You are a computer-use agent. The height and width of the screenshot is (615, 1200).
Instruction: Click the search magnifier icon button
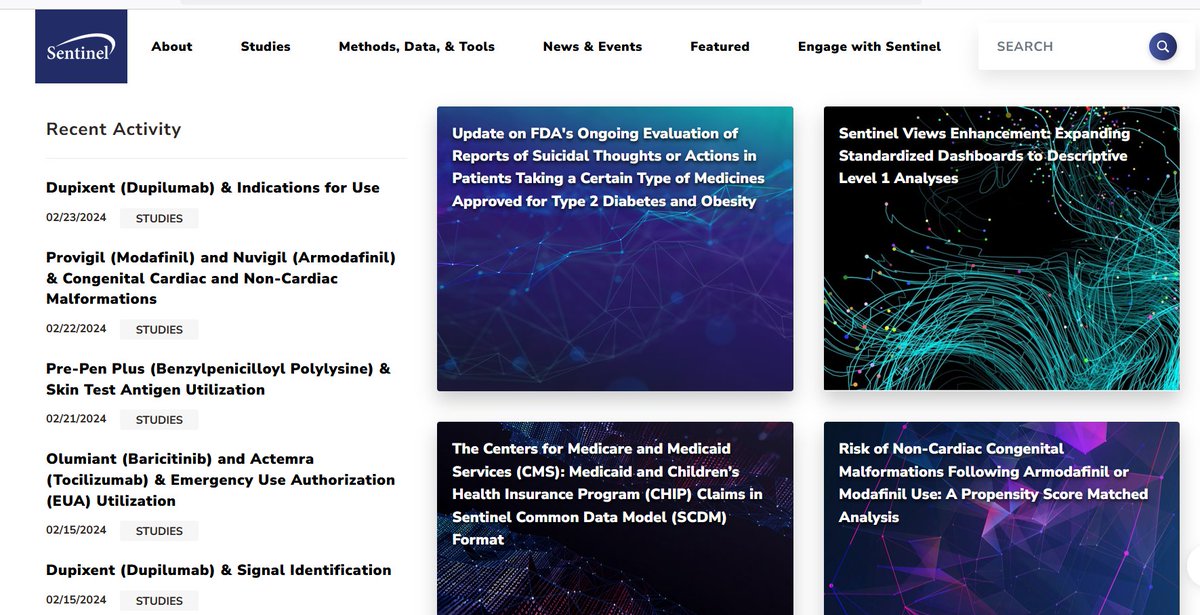click(1162, 46)
